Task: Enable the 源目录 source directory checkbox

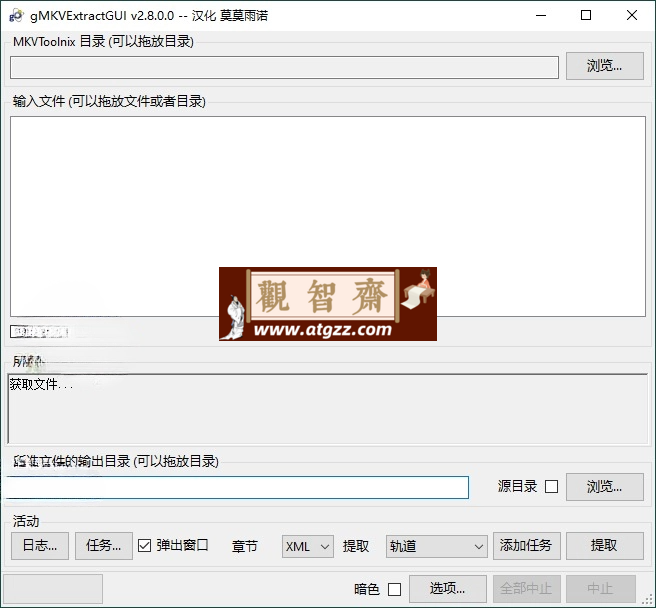Action: pyautogui.click(x=551, y=487)
